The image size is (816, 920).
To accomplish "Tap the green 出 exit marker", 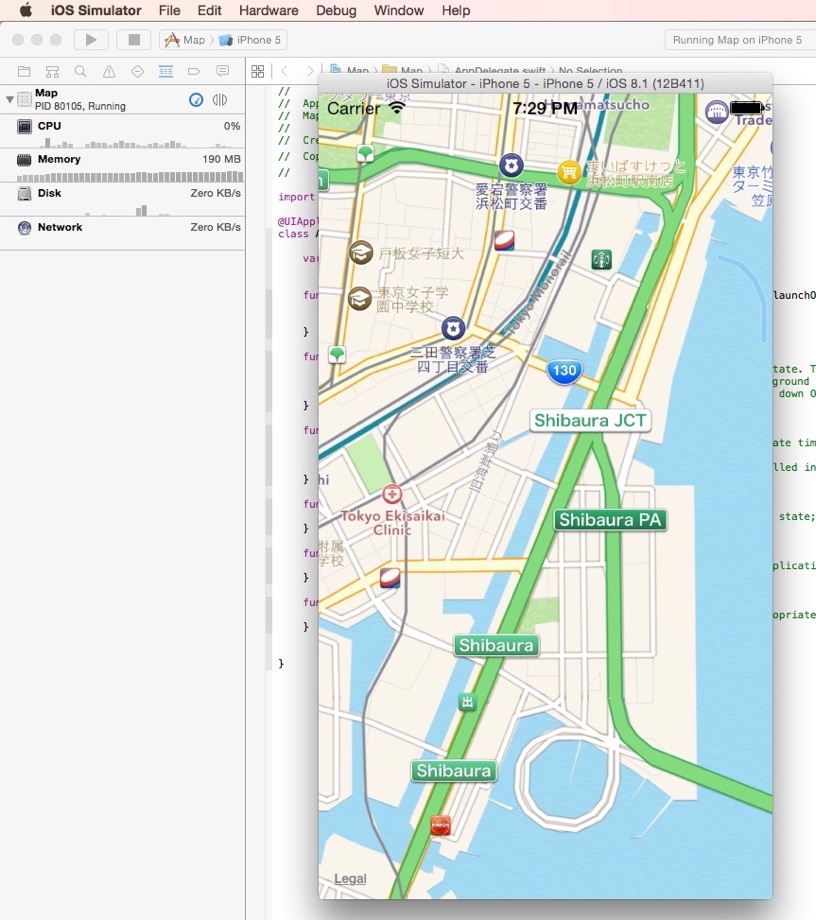I will point(467,702).
